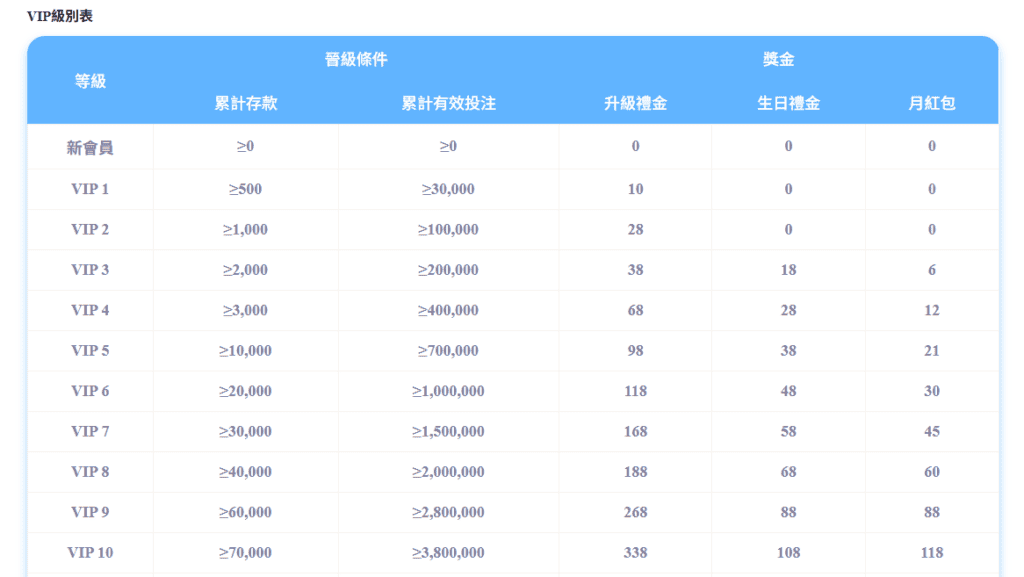The image size is (1024, 577).
Task: Click the ≥1,000,000 effective bet cell
Action: click(x=448, y=391)
